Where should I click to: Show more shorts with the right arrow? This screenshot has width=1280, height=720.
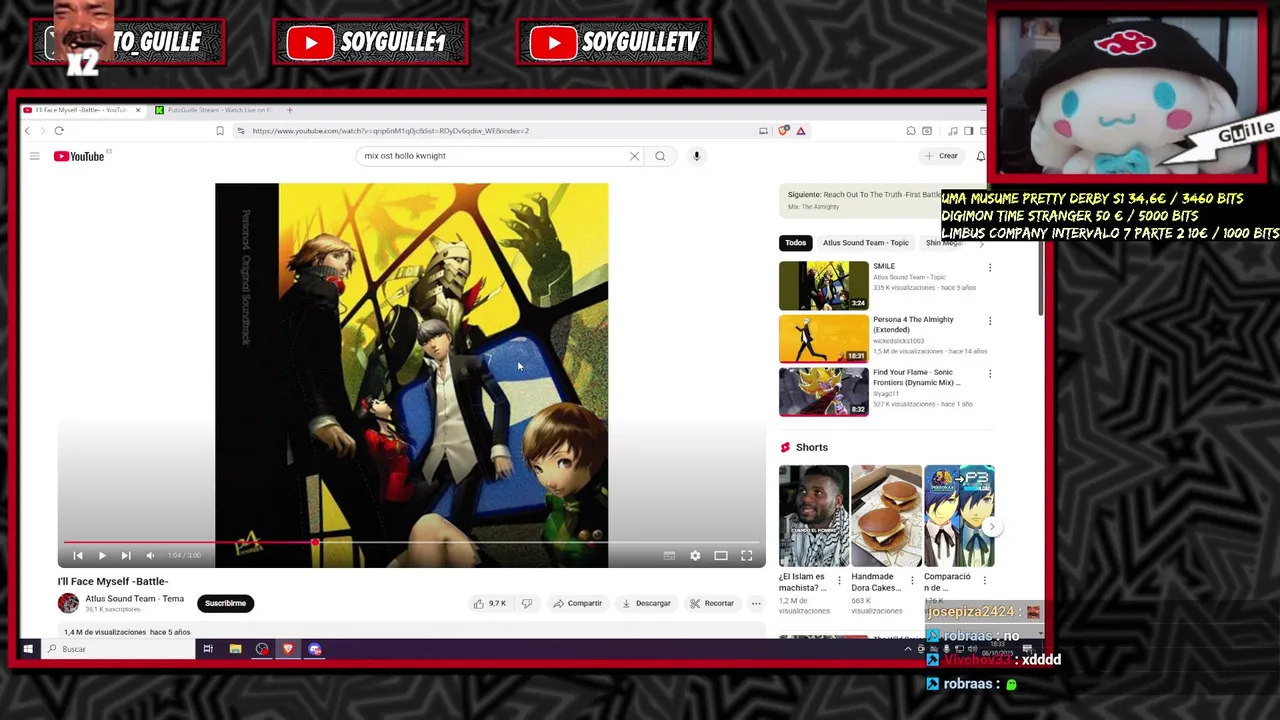point(992,526)
